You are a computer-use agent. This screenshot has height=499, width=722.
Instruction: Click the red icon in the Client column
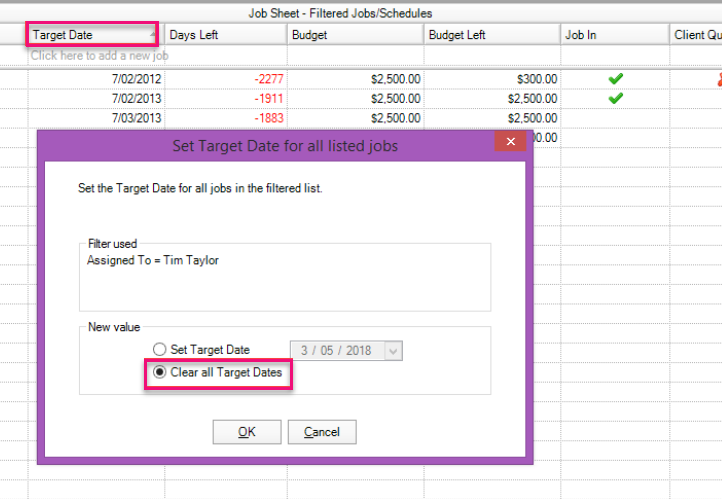716,78
